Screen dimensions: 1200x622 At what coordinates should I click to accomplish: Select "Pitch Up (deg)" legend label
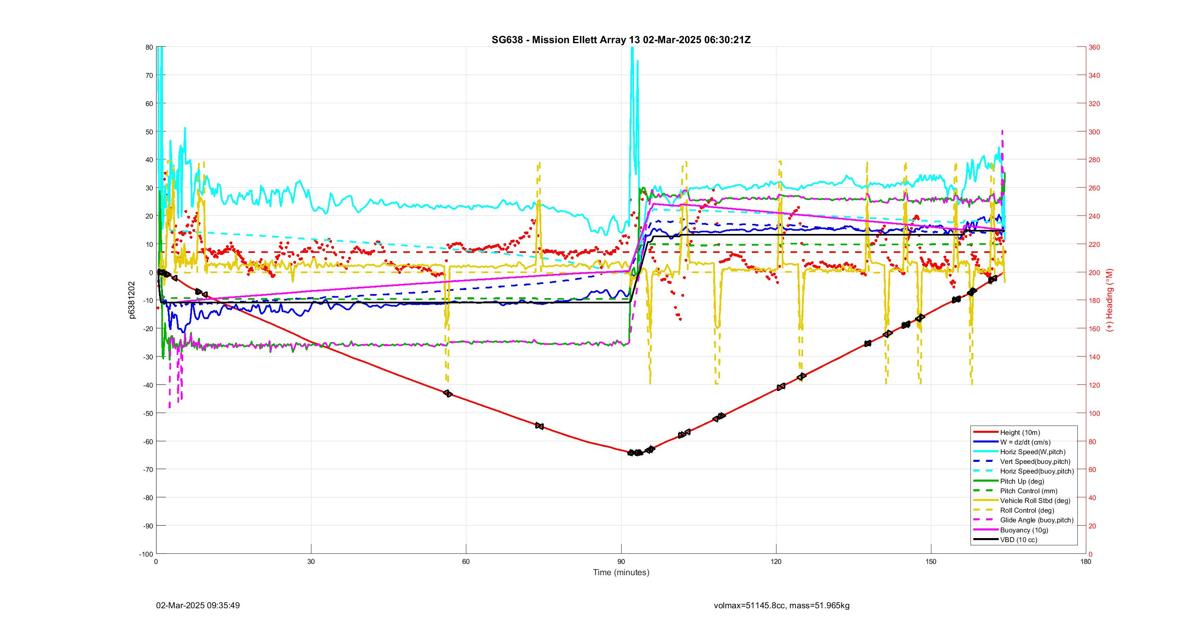coord(1024,481)
